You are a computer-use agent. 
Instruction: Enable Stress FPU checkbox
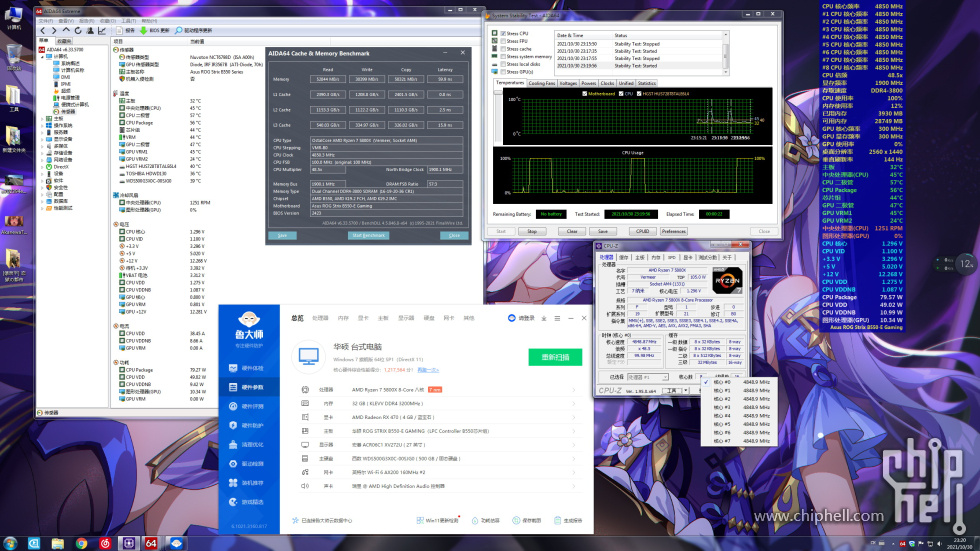tap(503, 41)
